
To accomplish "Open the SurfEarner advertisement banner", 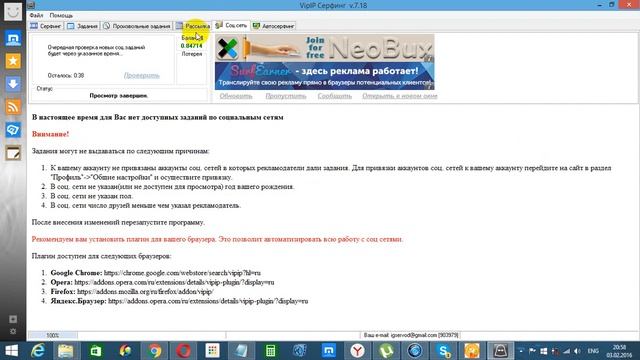I will click(x=324, y=76).
